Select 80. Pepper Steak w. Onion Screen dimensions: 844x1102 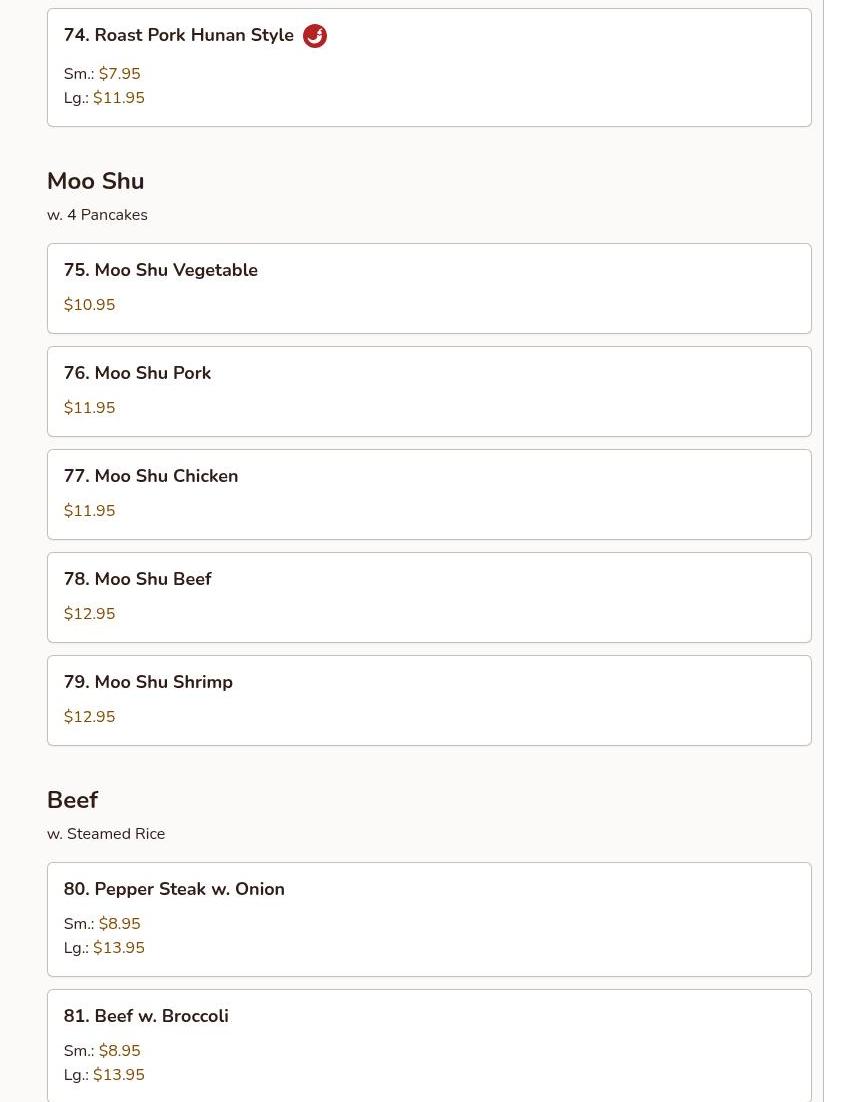pyautogui.click(x=429, y=919)
